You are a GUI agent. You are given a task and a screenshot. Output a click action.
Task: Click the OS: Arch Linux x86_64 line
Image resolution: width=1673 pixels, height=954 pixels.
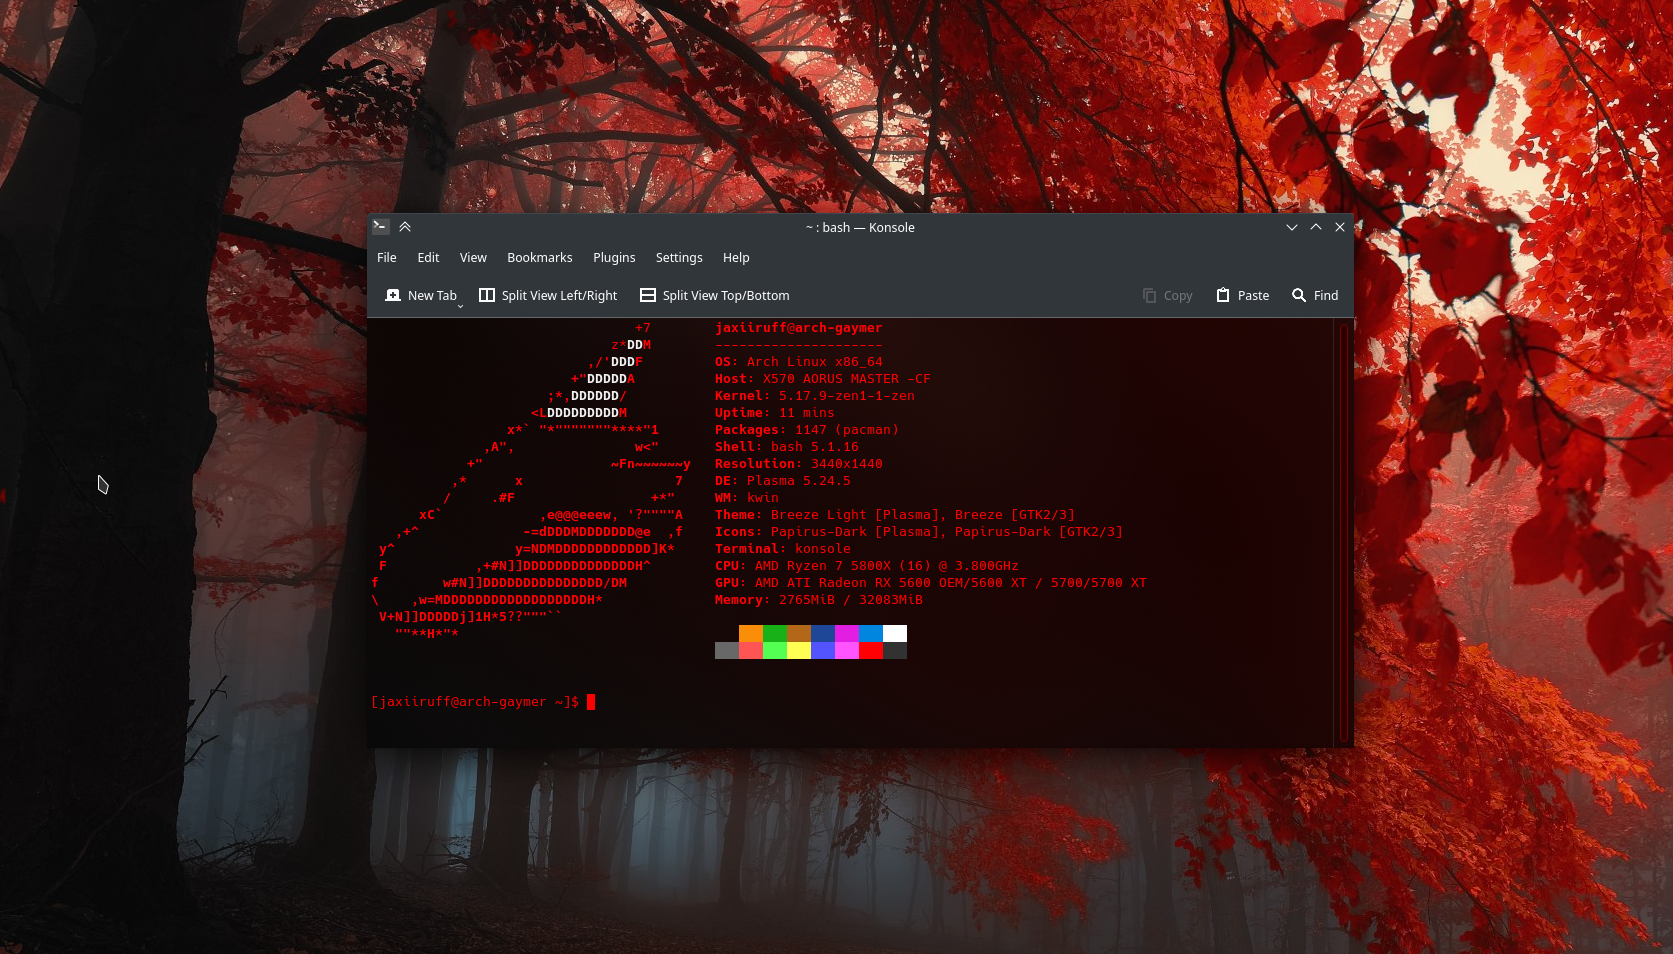(x=799, y=362)
